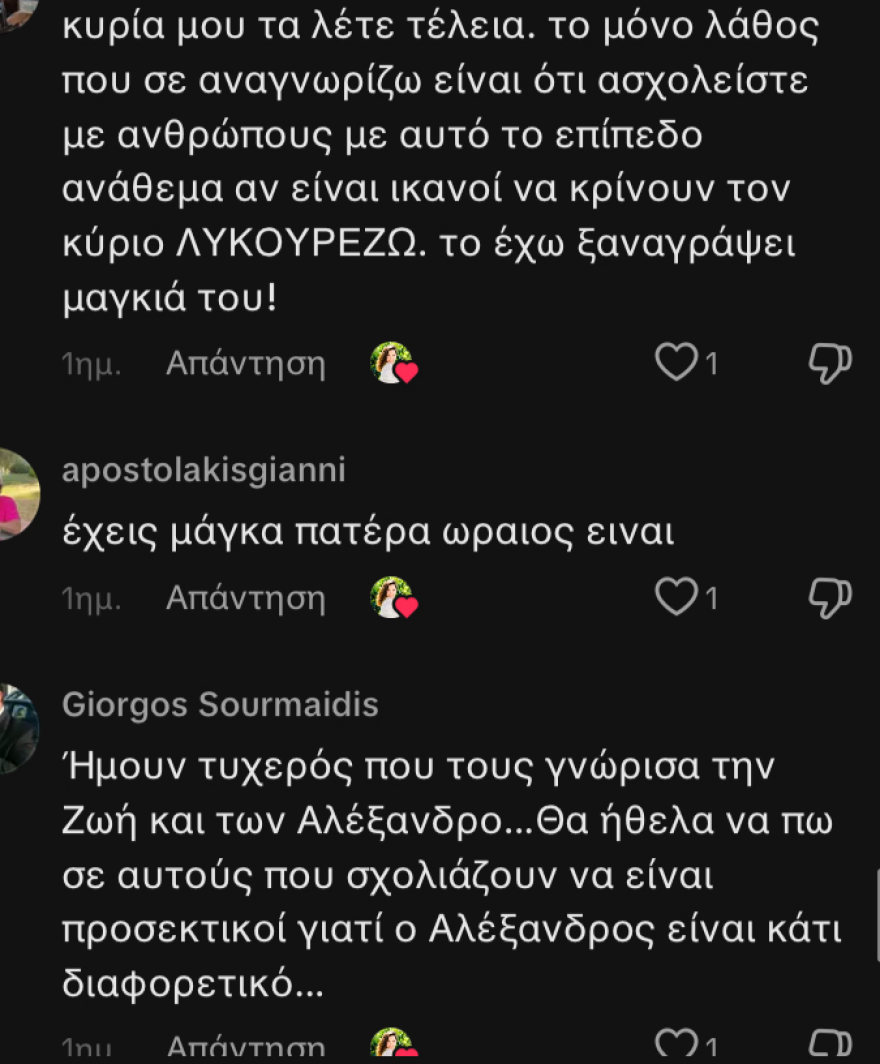
Task: Reply to the first comment using Απάντηση
Action: pyautogui.click(x=245, y=363)
